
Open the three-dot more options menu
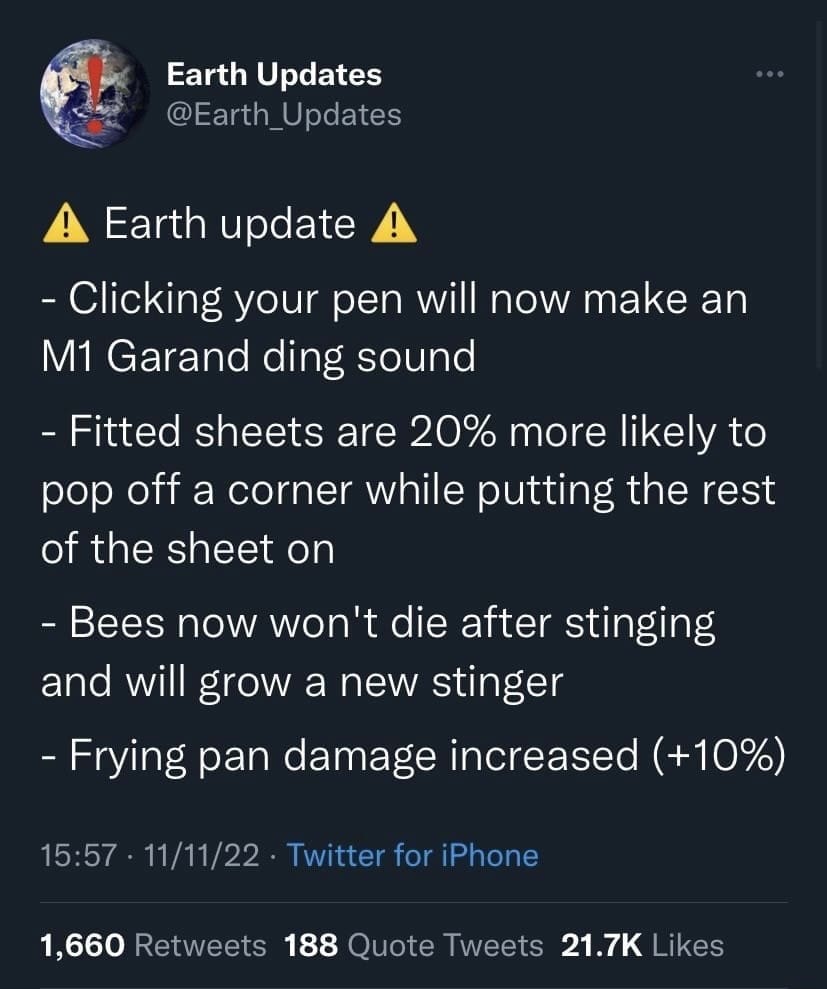point(770,75)
